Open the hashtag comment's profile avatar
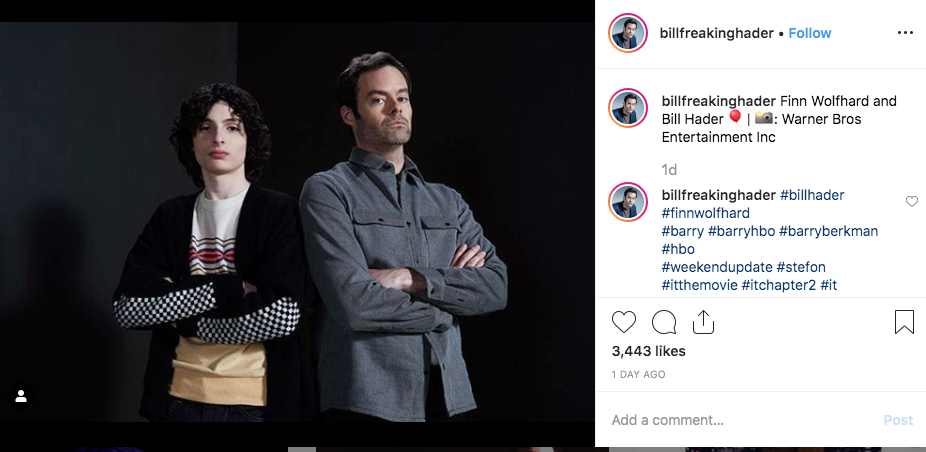926x452 pixels. click(628, 202)
